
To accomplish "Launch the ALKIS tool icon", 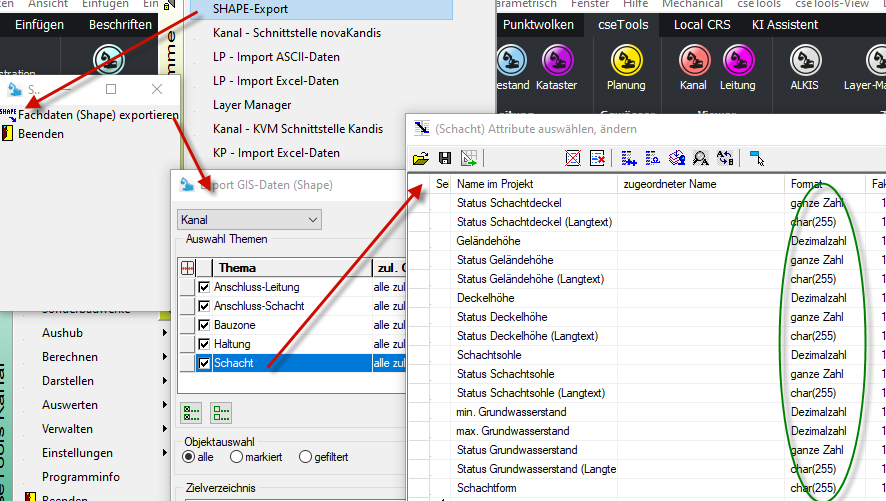I will click(803, 62).
